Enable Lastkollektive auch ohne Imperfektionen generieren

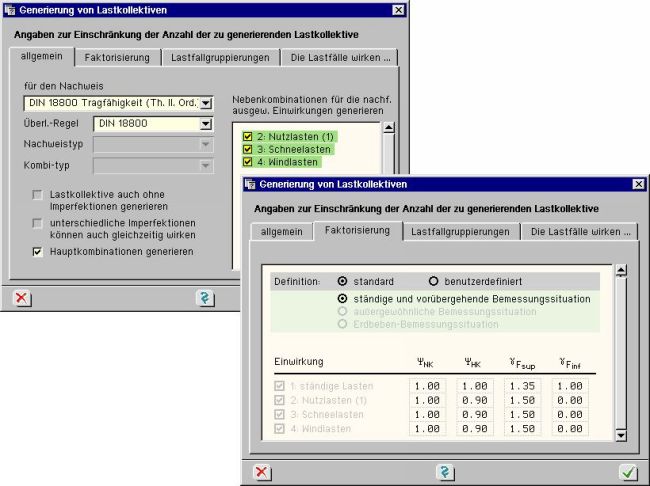(x=38, y=194)
